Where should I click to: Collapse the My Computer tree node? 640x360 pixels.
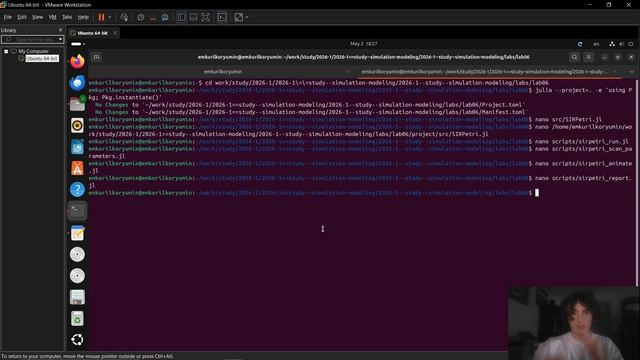click(6, 51)
